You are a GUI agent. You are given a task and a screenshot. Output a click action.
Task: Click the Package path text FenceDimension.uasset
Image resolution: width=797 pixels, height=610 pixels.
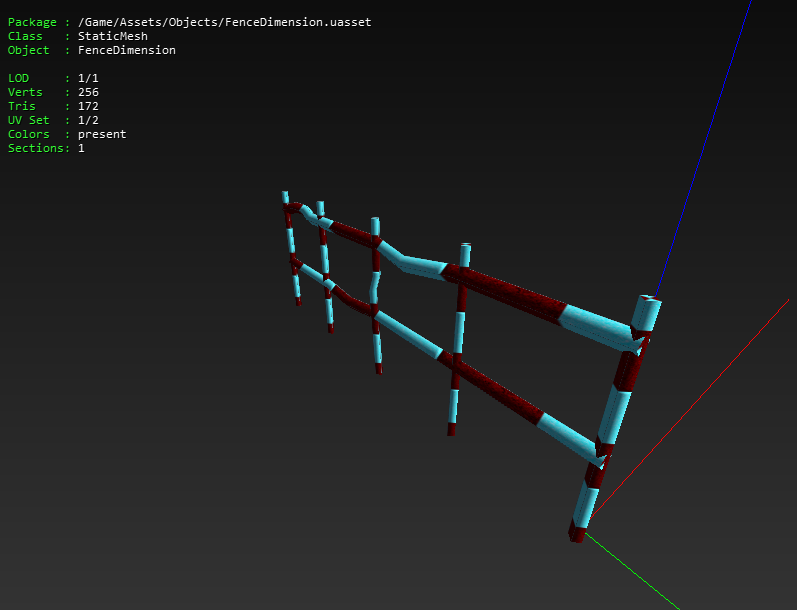click(x=225, y=22)
